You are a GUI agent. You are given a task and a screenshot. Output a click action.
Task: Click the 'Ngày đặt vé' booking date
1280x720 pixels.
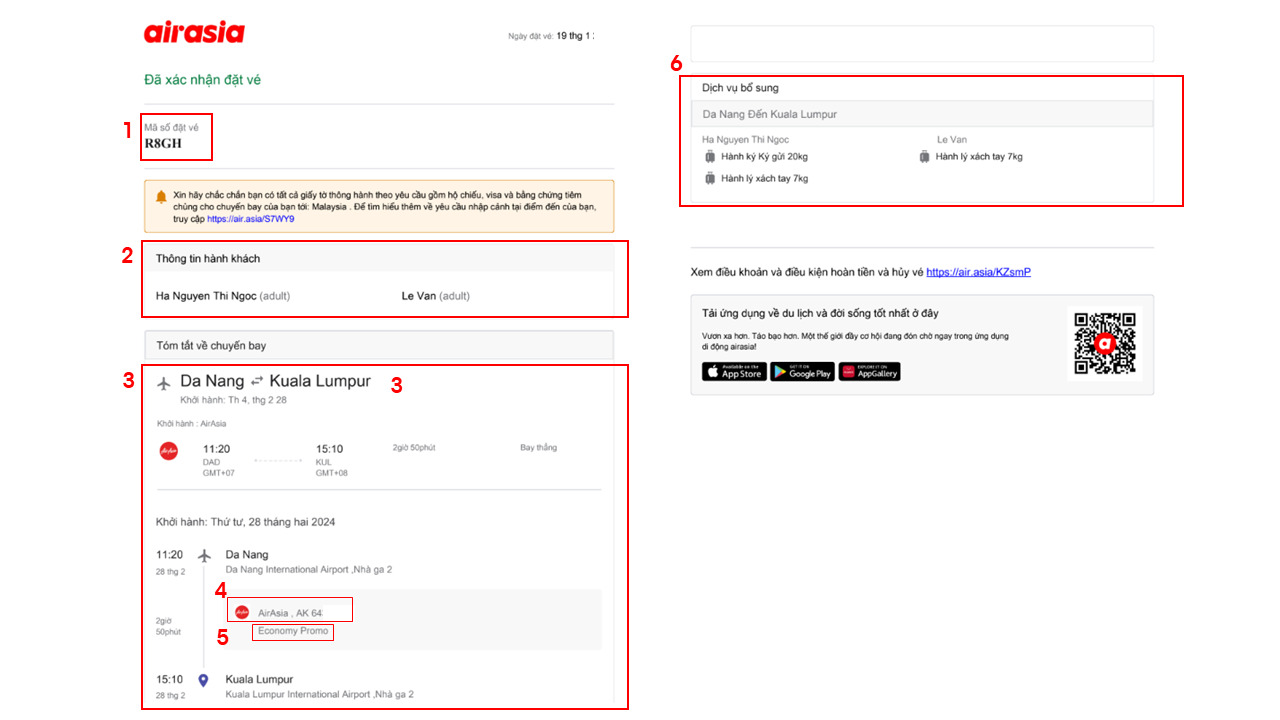[x=551, y=36]
